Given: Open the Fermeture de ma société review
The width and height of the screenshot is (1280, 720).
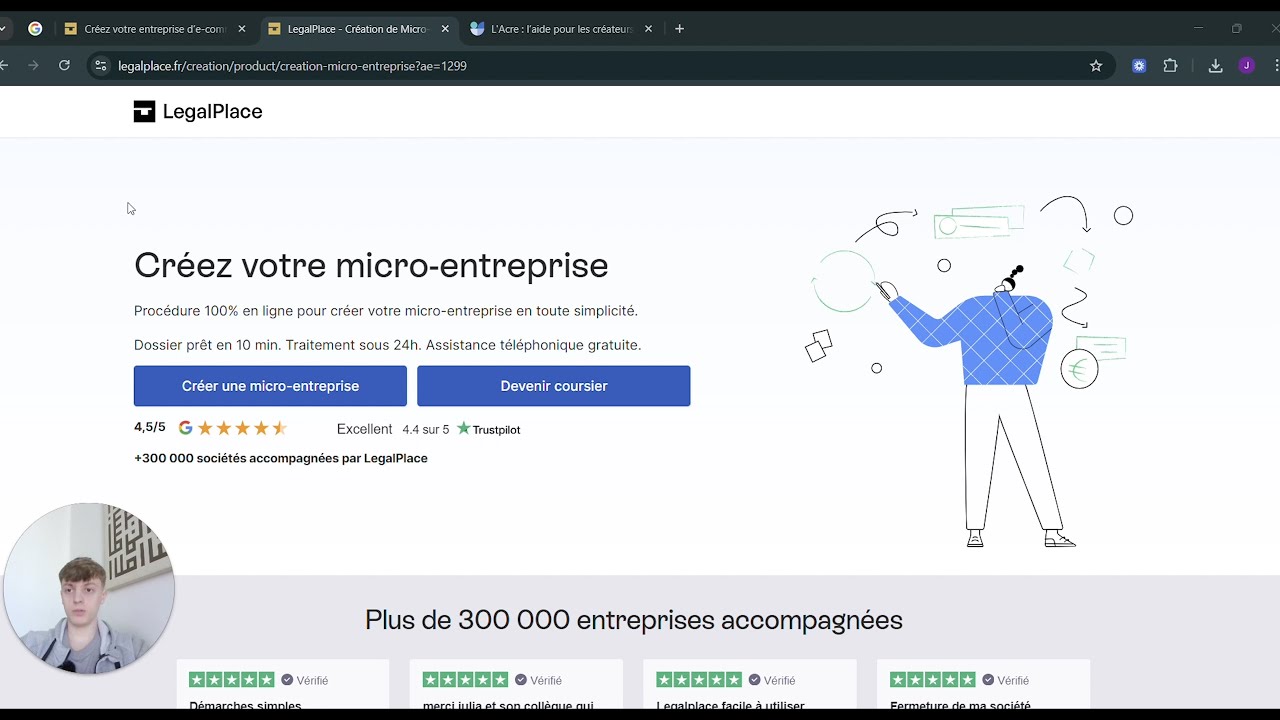Looking at the screenshot, I should click(x=983, y=685).
